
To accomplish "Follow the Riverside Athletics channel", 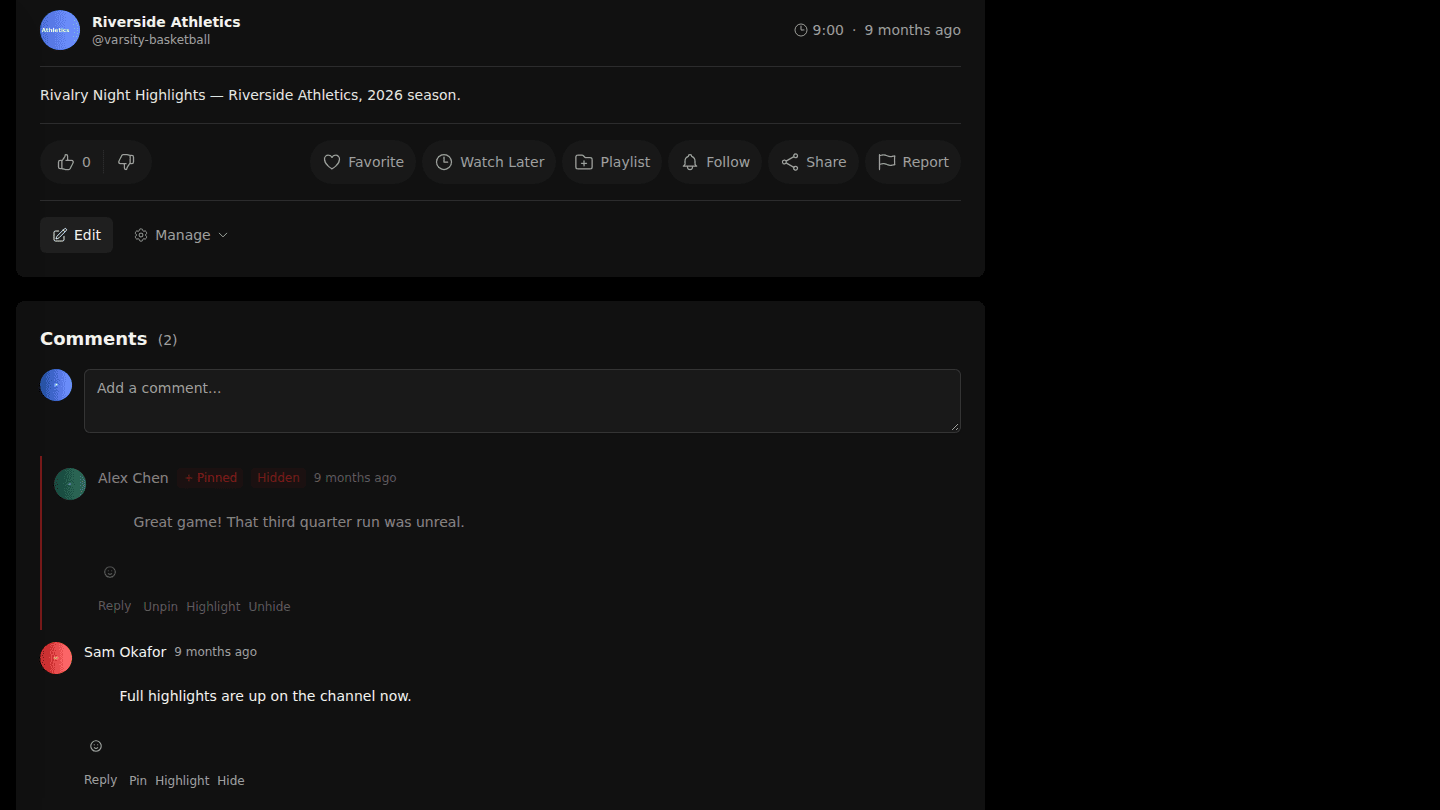I will [x=715, y=162].
